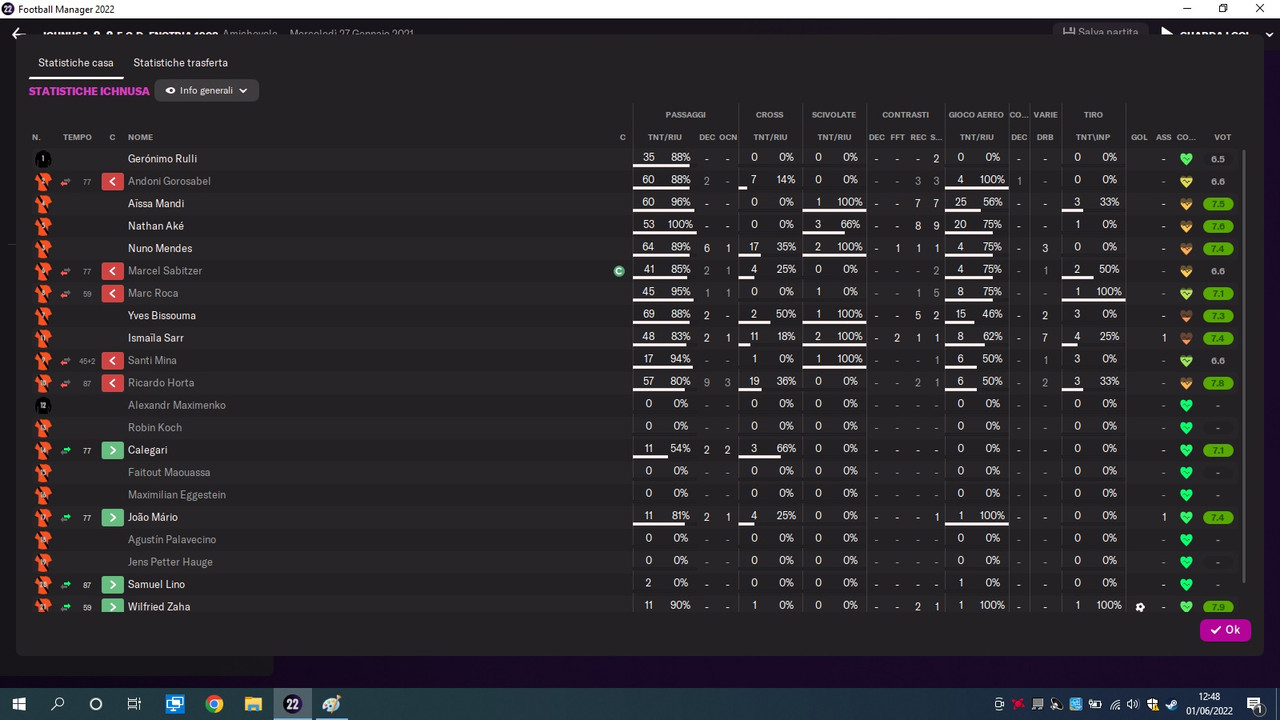This screenshot has width=1280, height=720.
Task: Open player Nathan Aké
Action: click(x=155, y=226)
